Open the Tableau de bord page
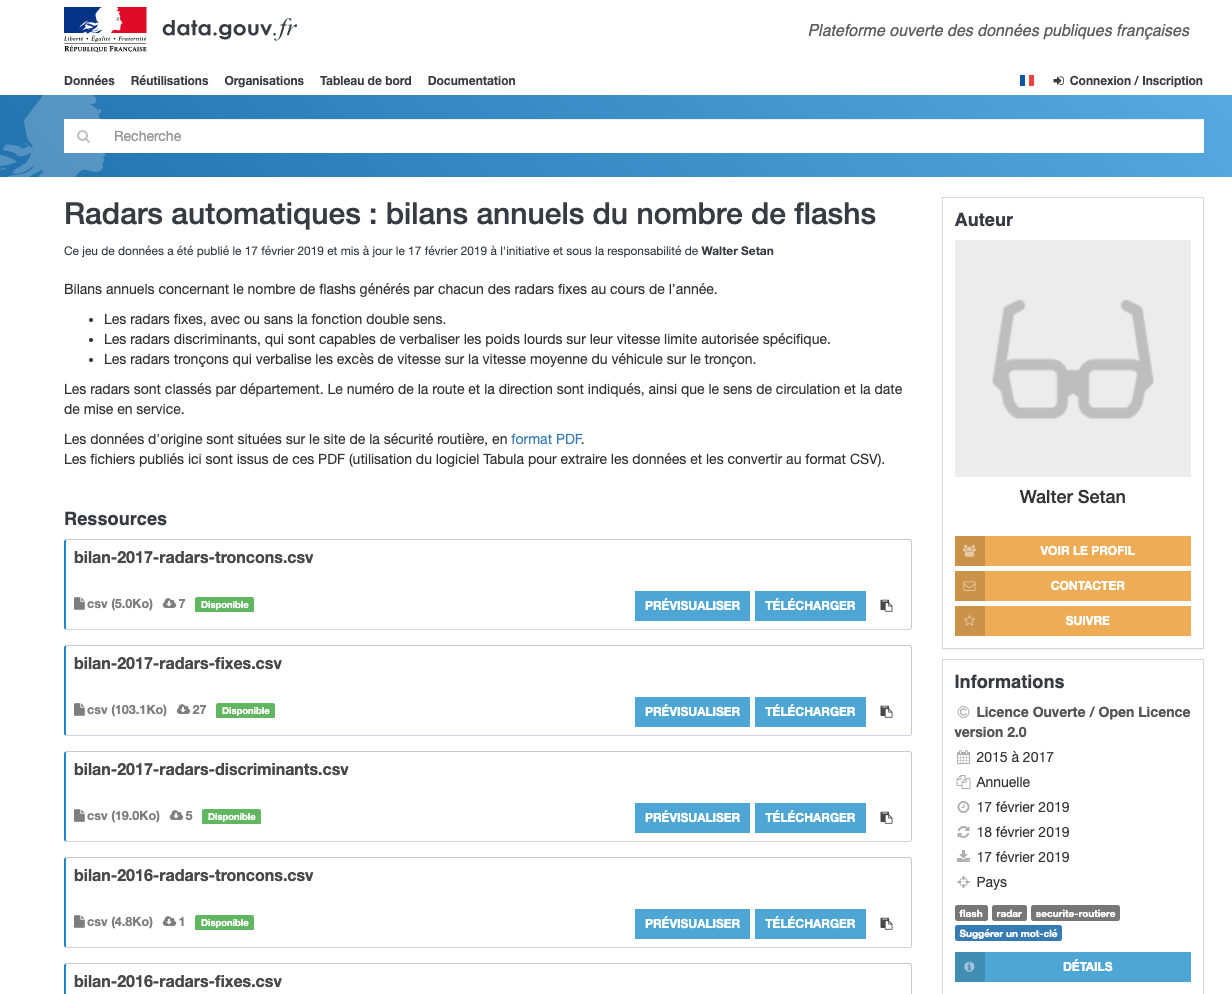This screenshot has height=994, width=1232. pyautogui.click(x=365, y=81)
